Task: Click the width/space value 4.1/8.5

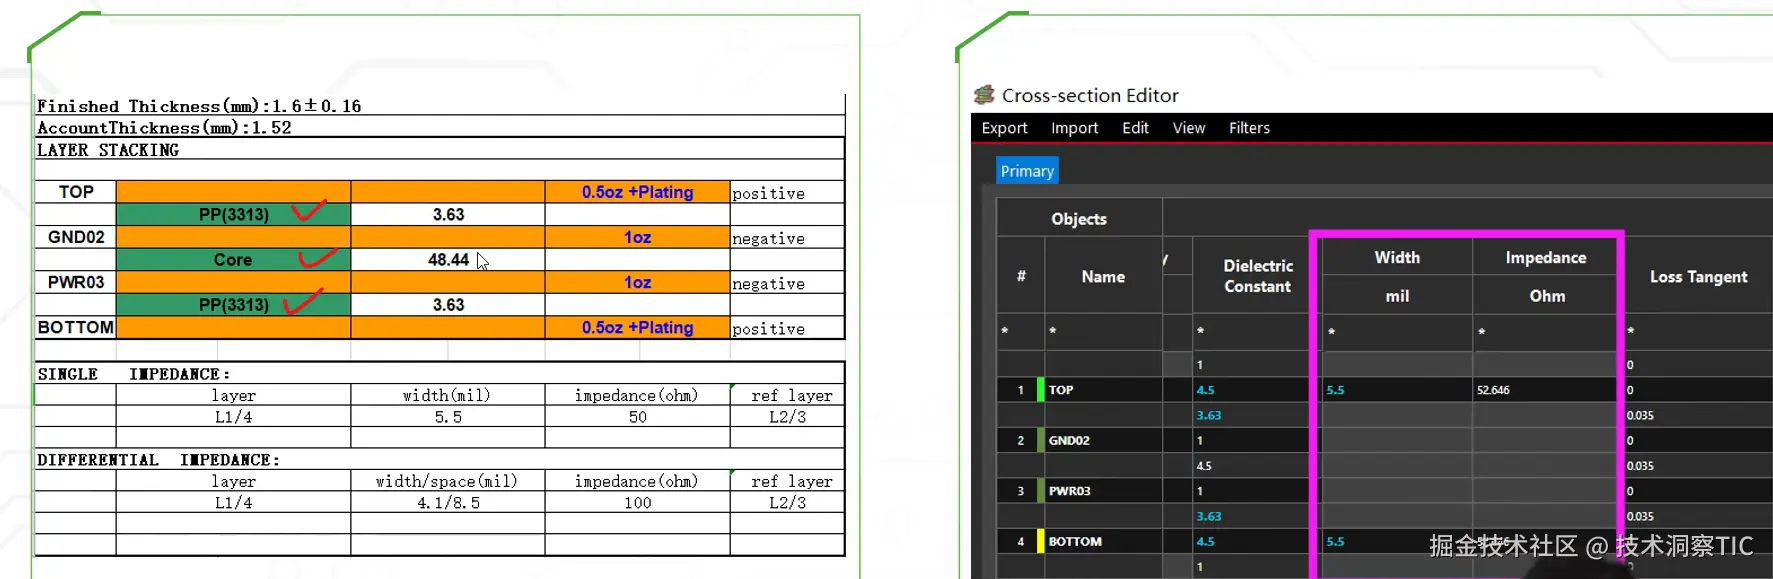Action: point(448,503)
